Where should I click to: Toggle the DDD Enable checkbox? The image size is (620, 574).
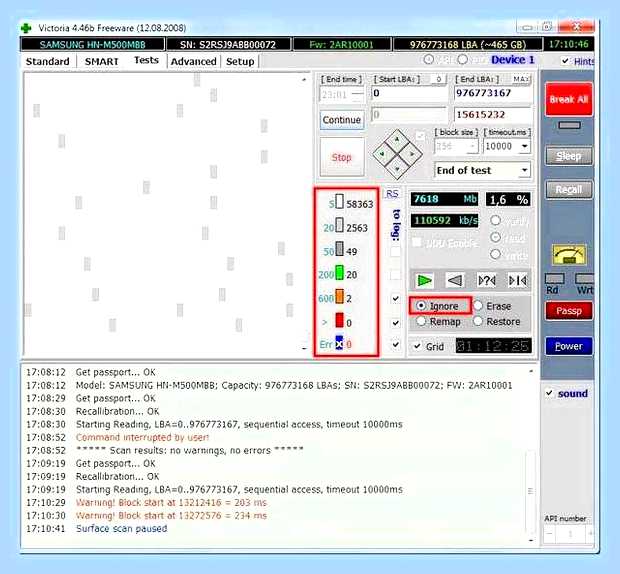(417, 242)
